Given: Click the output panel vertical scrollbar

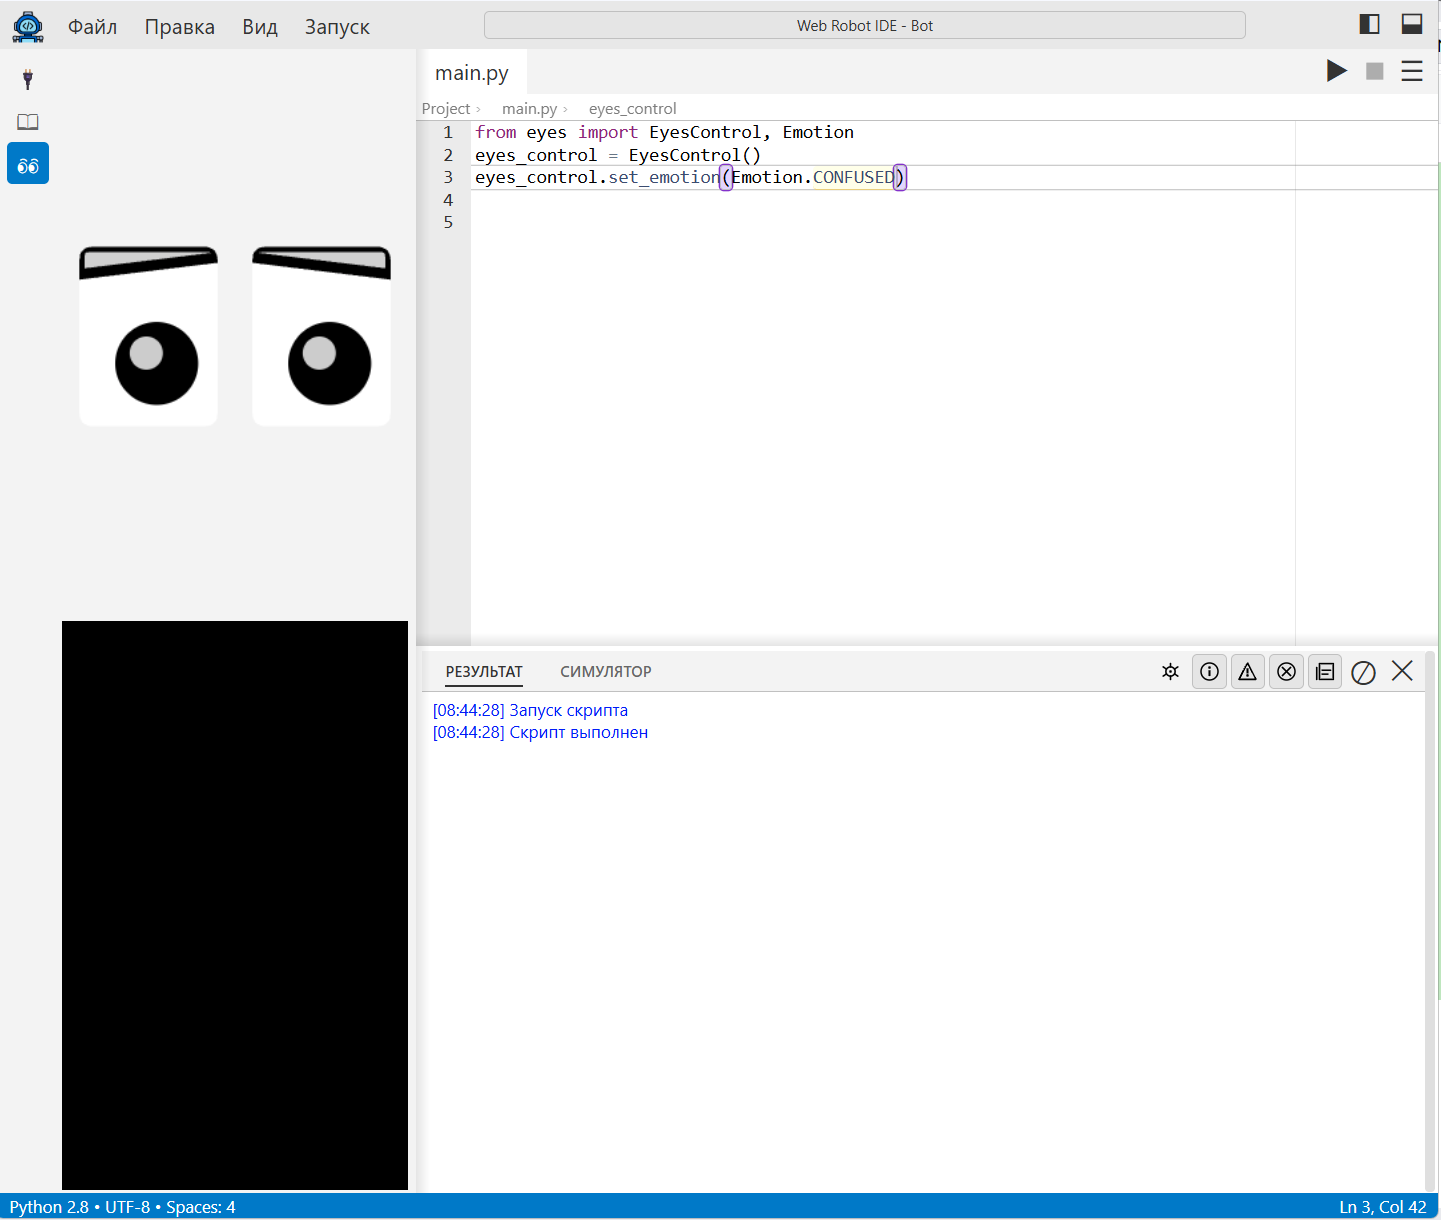Looking at the screenshot, I should coord(1430,920).
